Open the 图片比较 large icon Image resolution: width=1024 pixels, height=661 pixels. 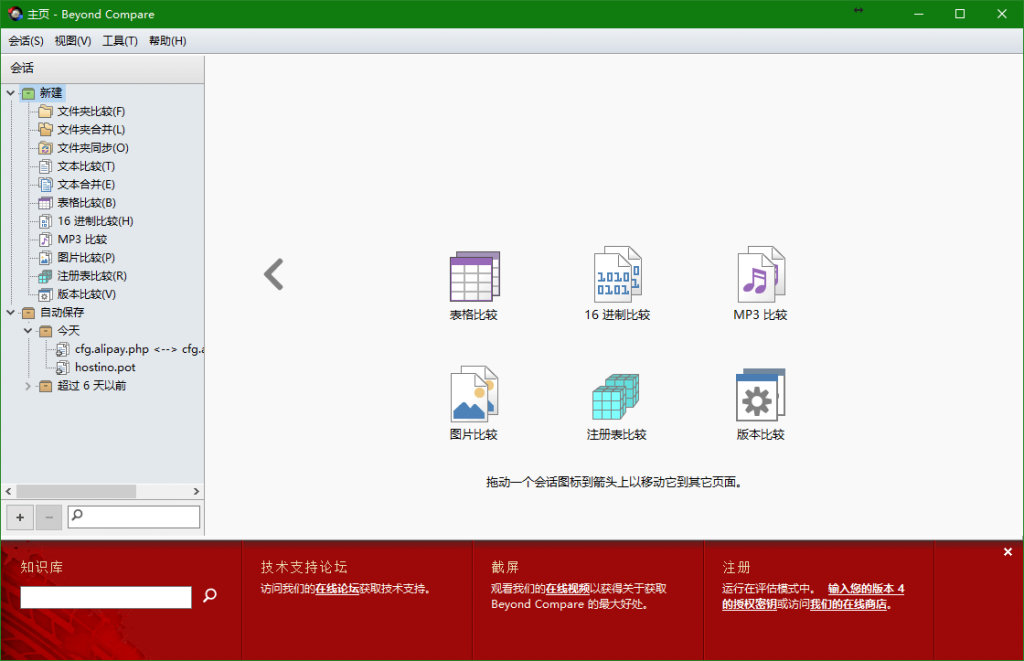474,394
